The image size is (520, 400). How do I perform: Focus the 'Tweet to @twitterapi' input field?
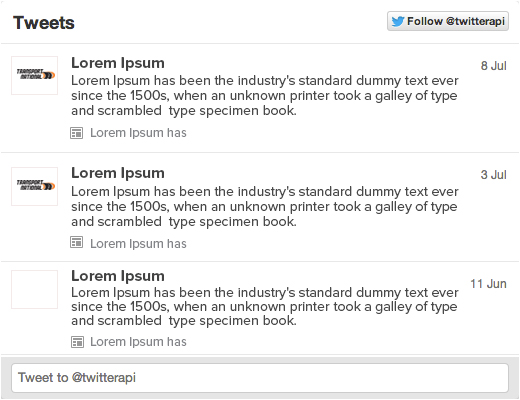(260, 378)
